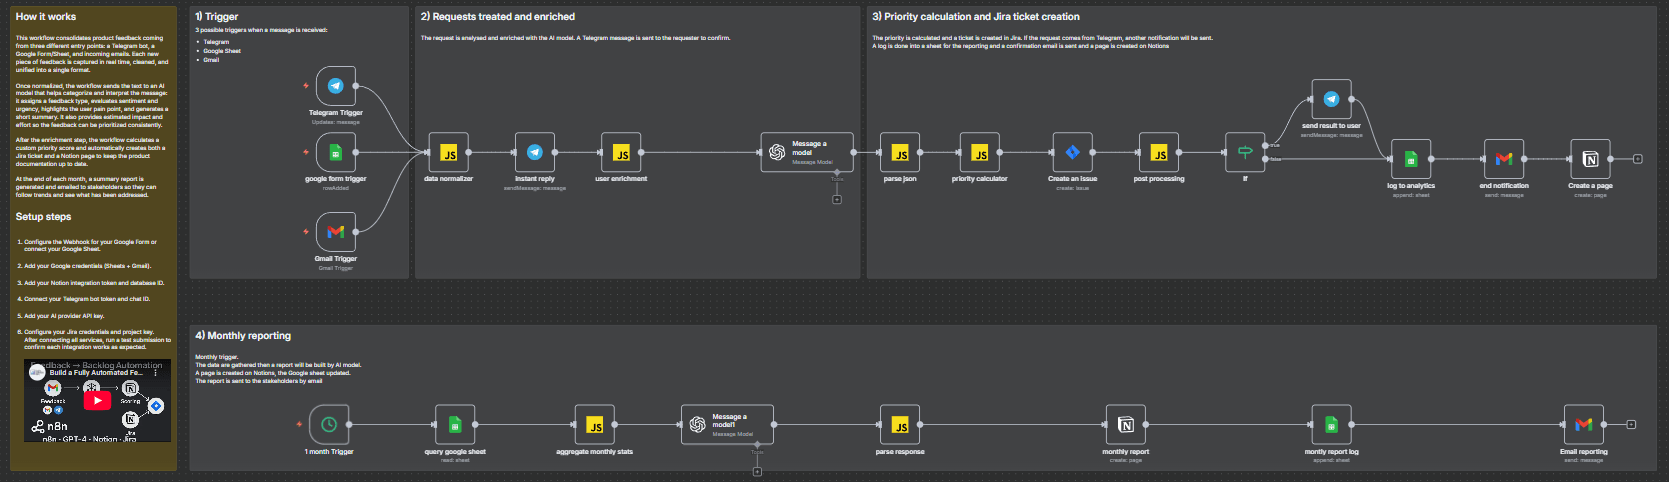Open the Notion Create a page node
The height and width of the screenshot is (482, 1669).
(x=1590, y=159)
